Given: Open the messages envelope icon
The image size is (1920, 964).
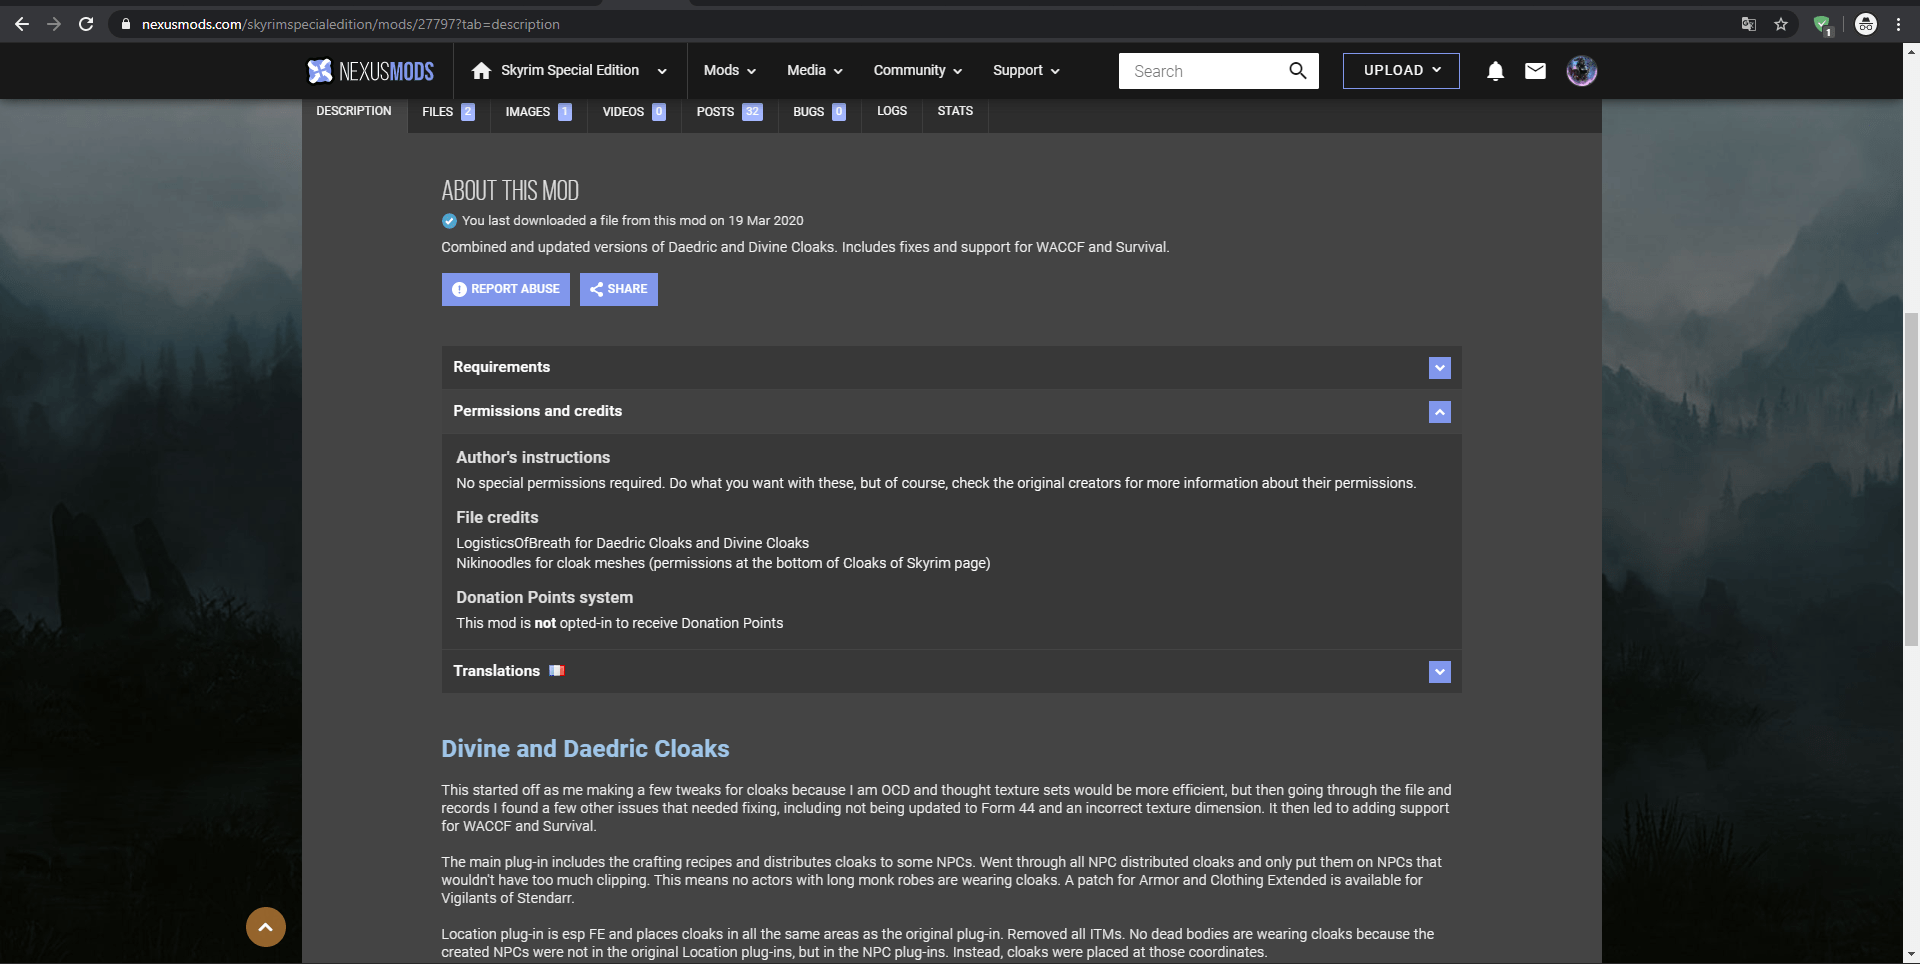Looking at the screenshot, I should pos(1535,71).
